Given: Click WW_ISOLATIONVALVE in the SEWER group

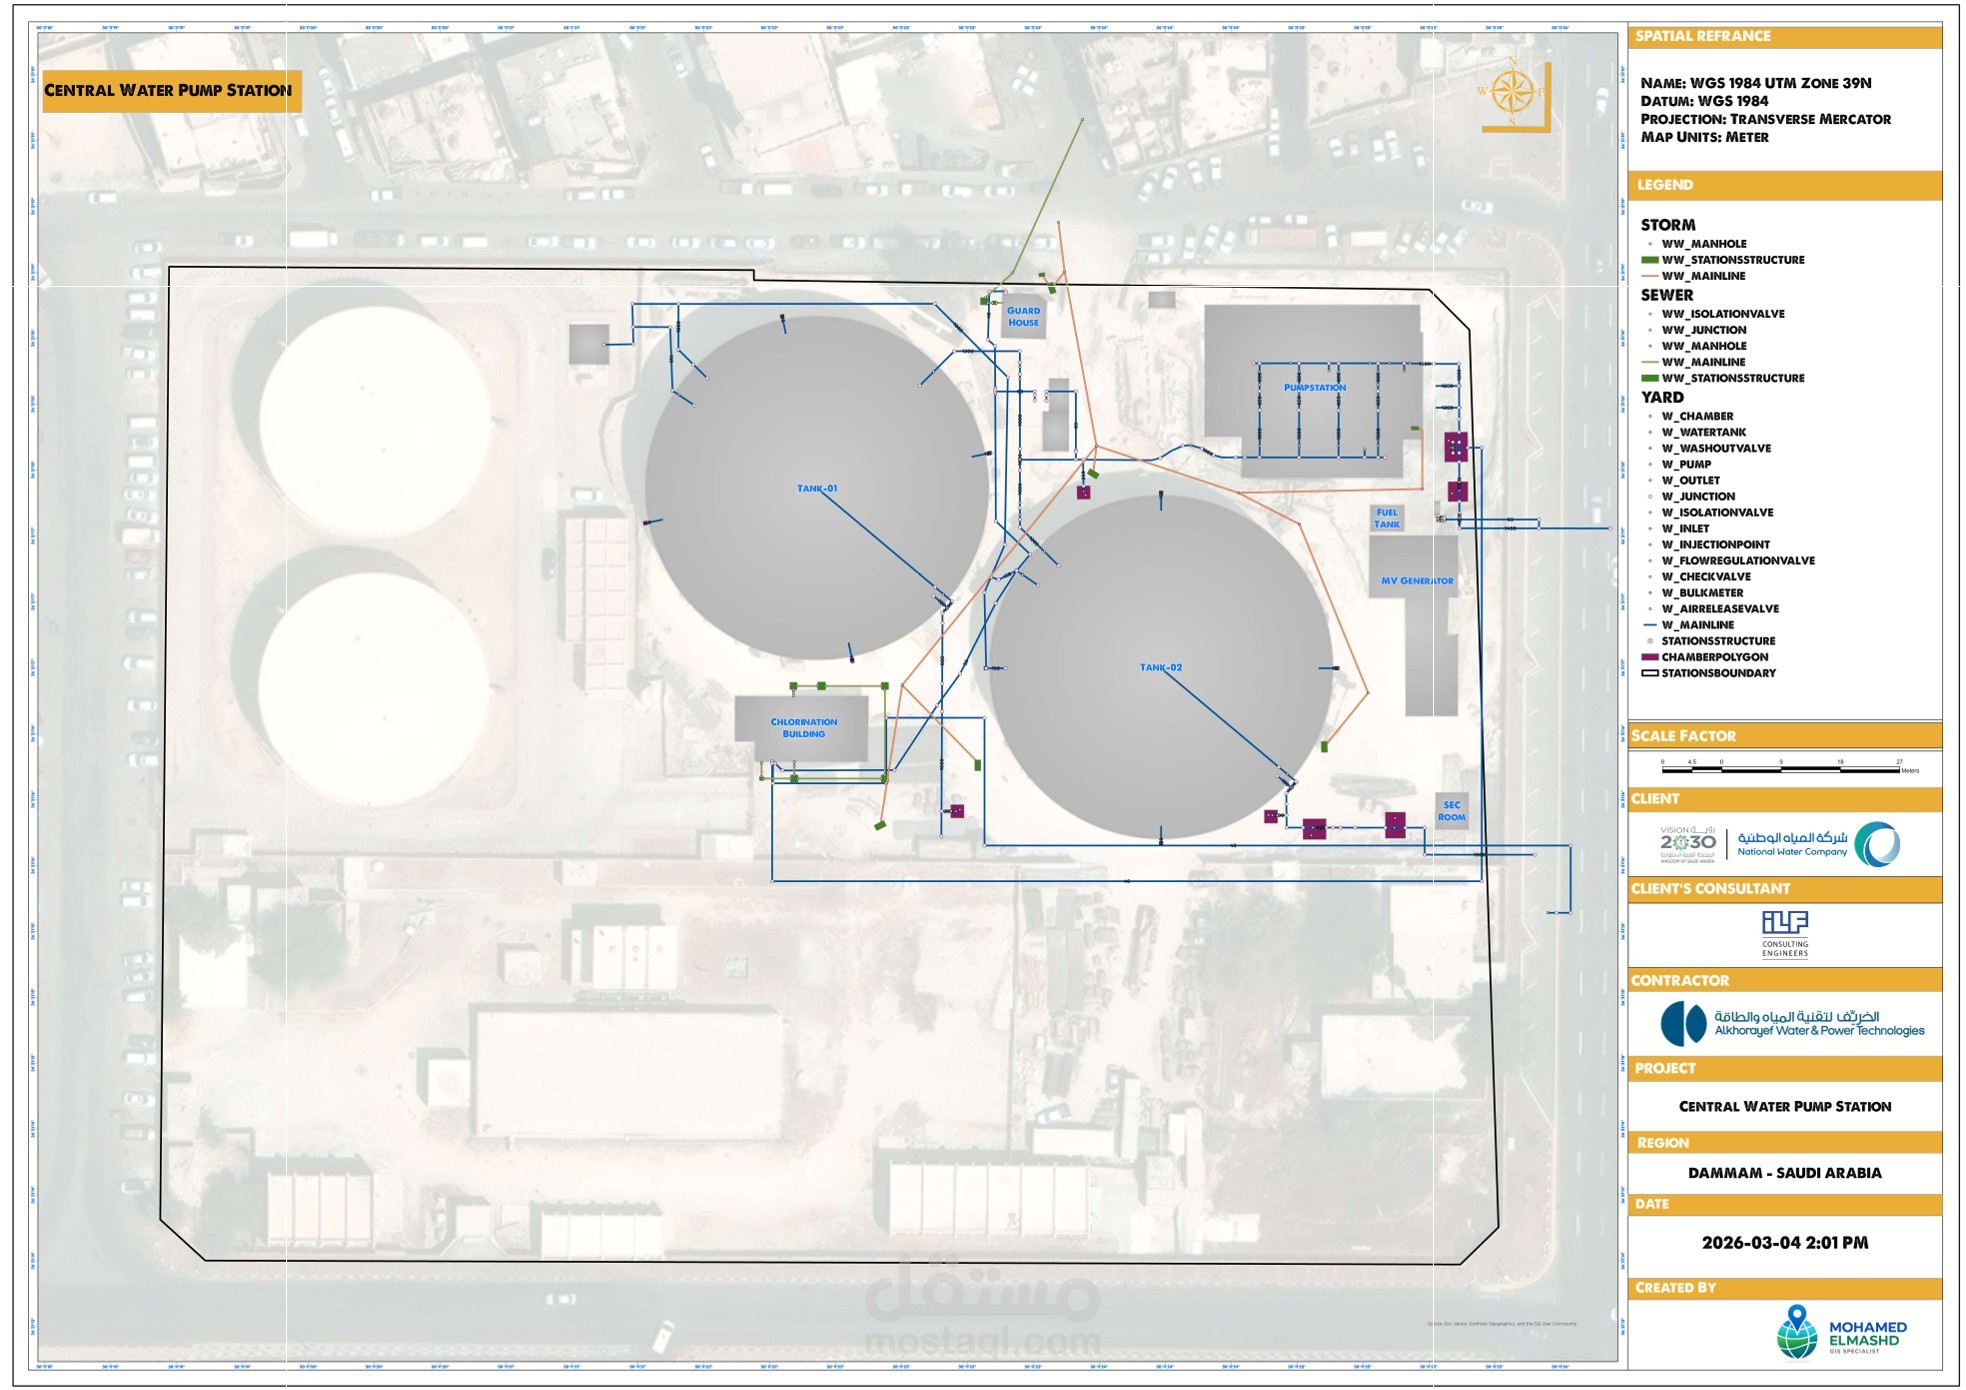Looking at the screenshot, I should click(x=1723, y=314).
